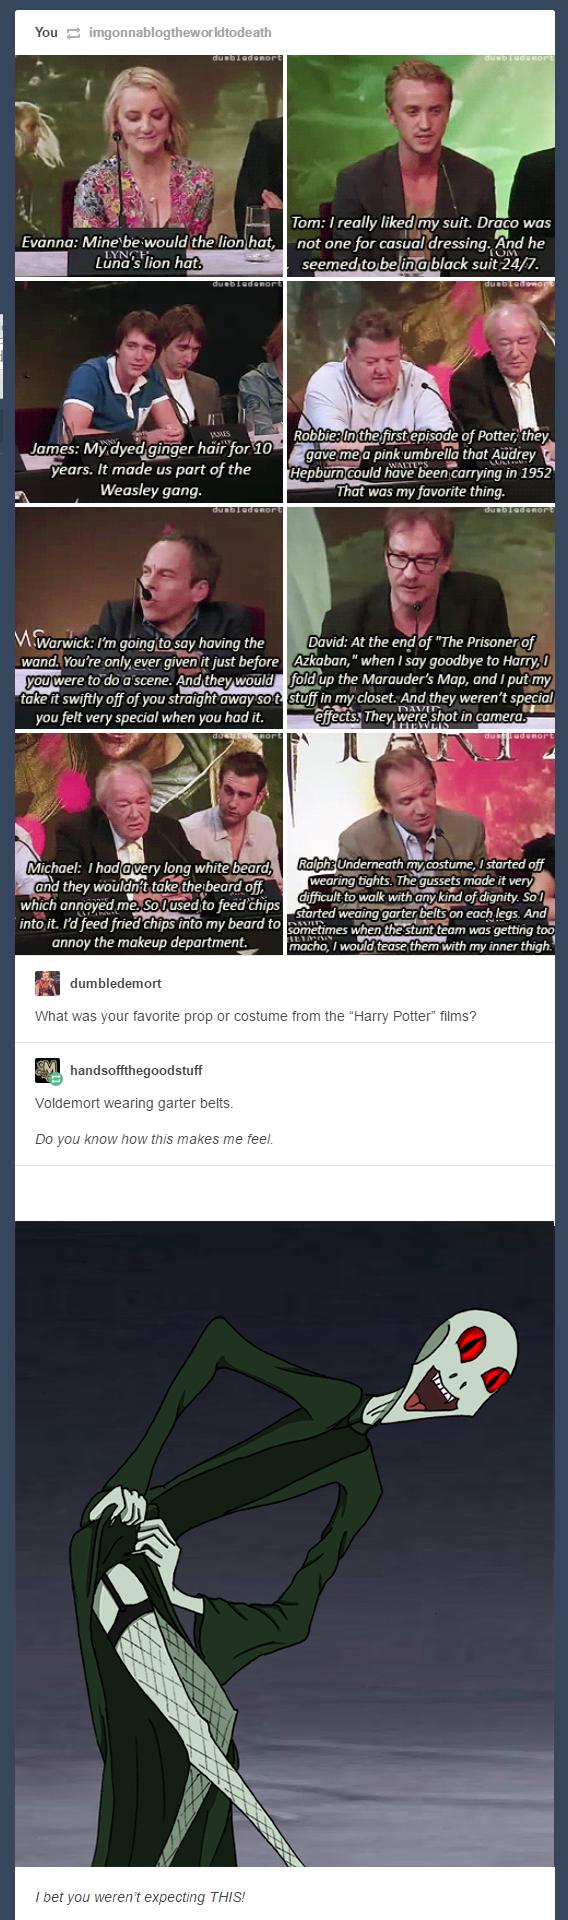
Task: Open Tom's black suit GIF panel
Action: click(420, 165)
